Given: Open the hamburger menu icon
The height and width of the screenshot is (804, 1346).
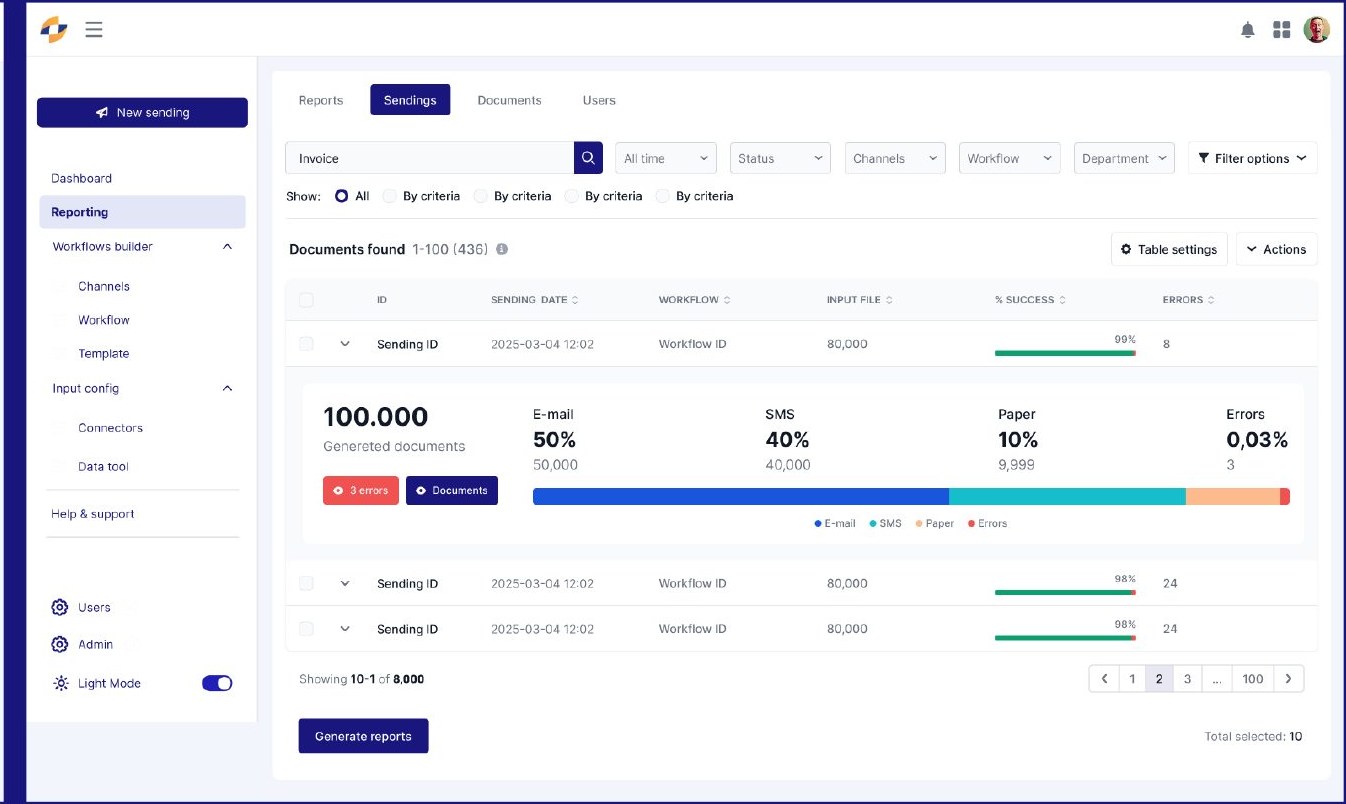Looking at the screenshot, I should (x=94, y=30).
